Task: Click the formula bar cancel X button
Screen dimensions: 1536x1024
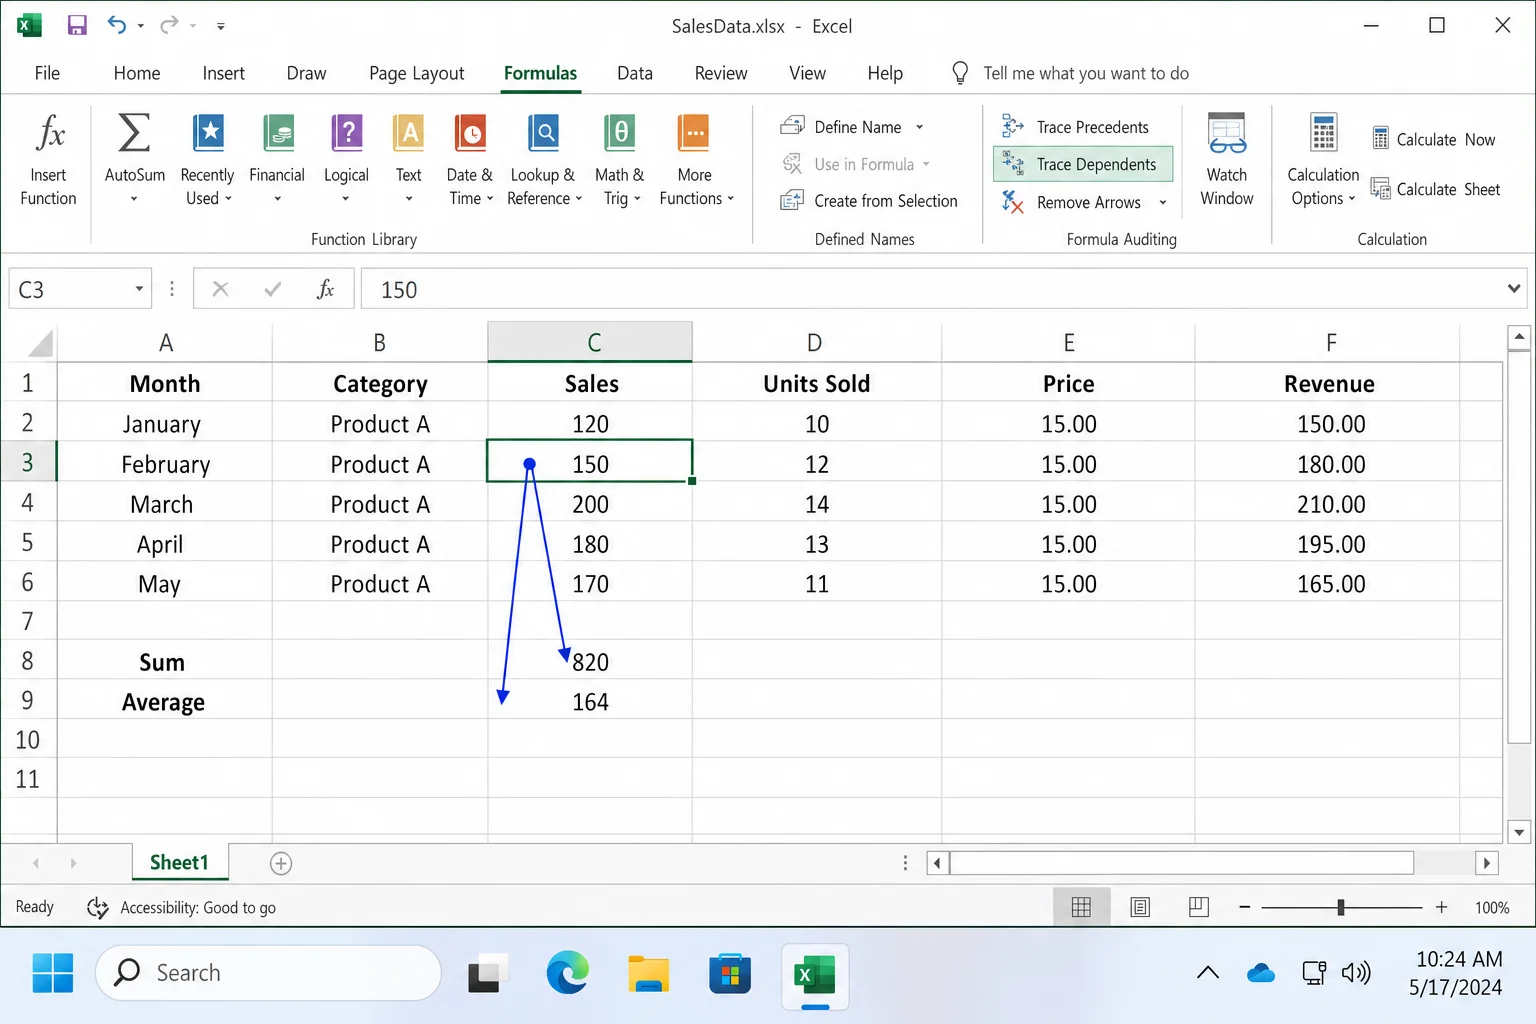Action: point(220,289)
